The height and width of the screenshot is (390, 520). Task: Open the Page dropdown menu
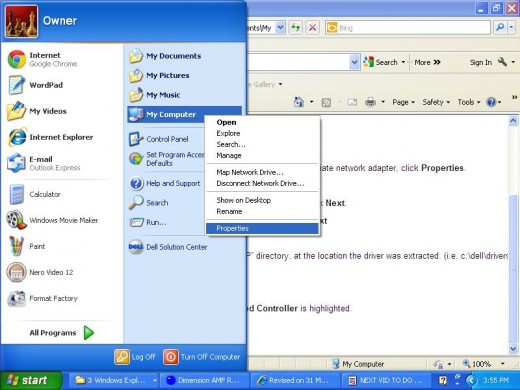(x=403, y=102)
